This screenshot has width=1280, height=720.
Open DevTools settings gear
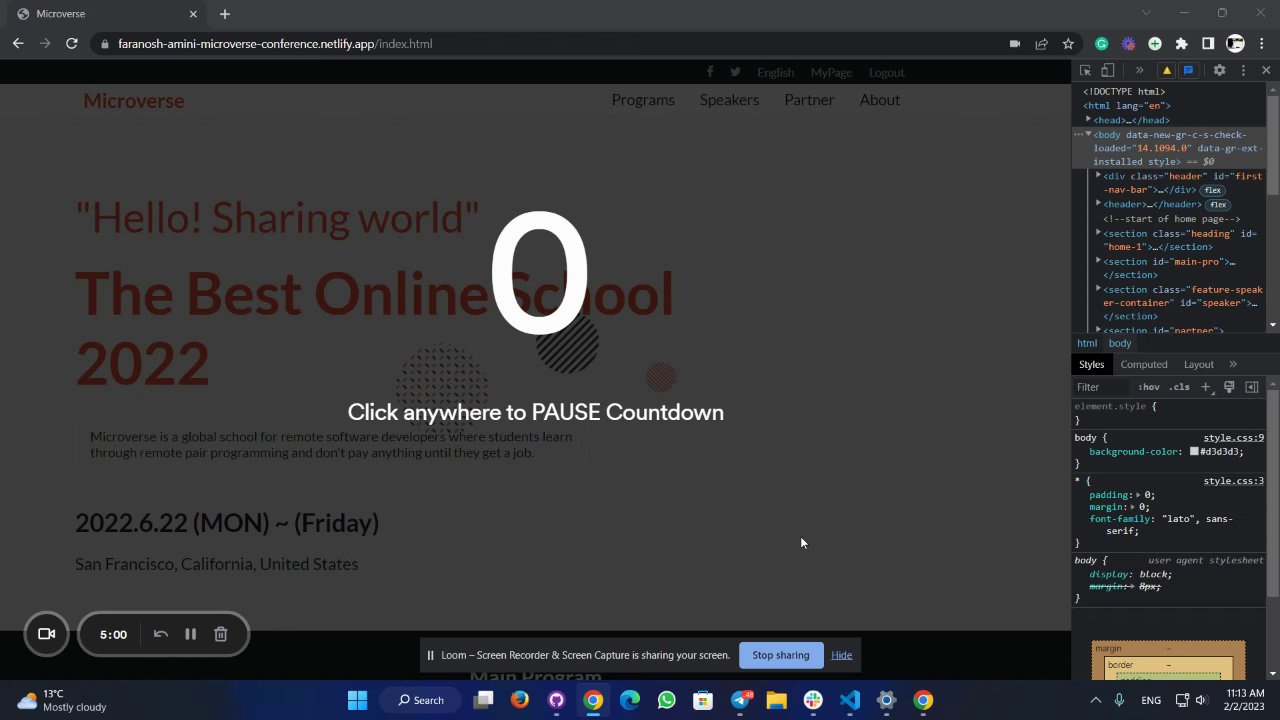pyautogui.click(x=1219, y=71)
